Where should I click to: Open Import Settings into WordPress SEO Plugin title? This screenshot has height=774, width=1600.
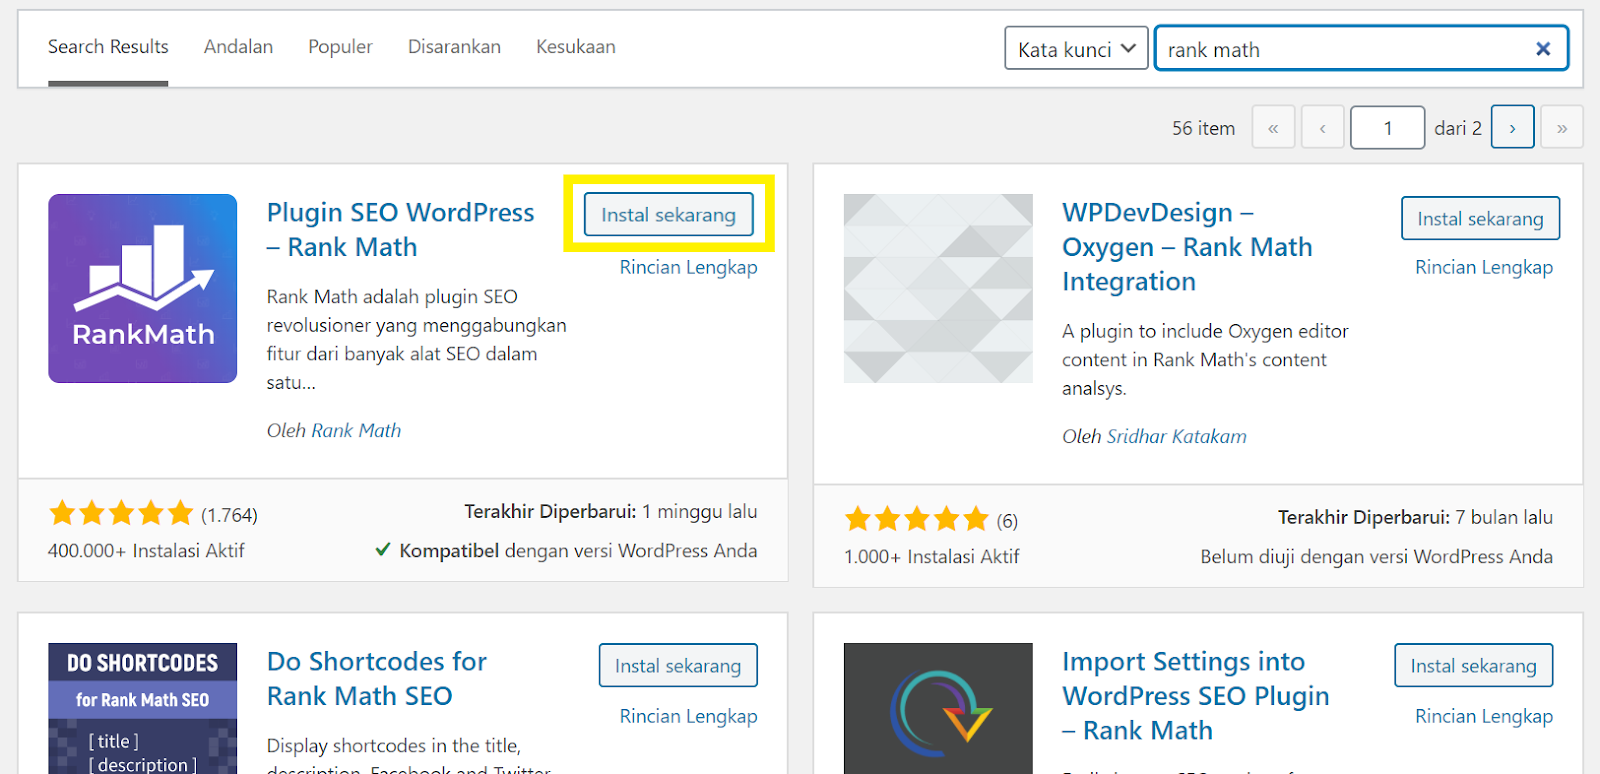pyautogui.click(x=1196, y=696)
